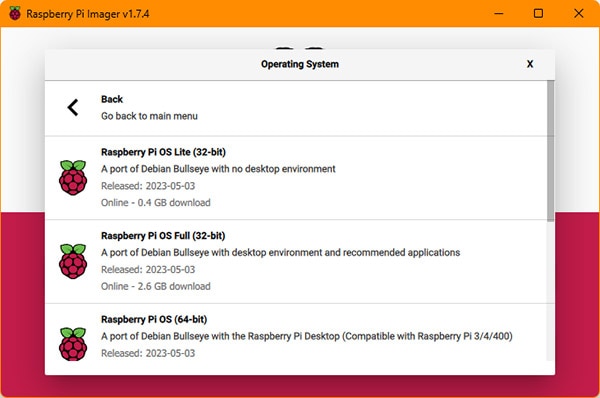Click 'Online - 2.6 GB download' text
The image size is (600, 398).
(156, 286)
